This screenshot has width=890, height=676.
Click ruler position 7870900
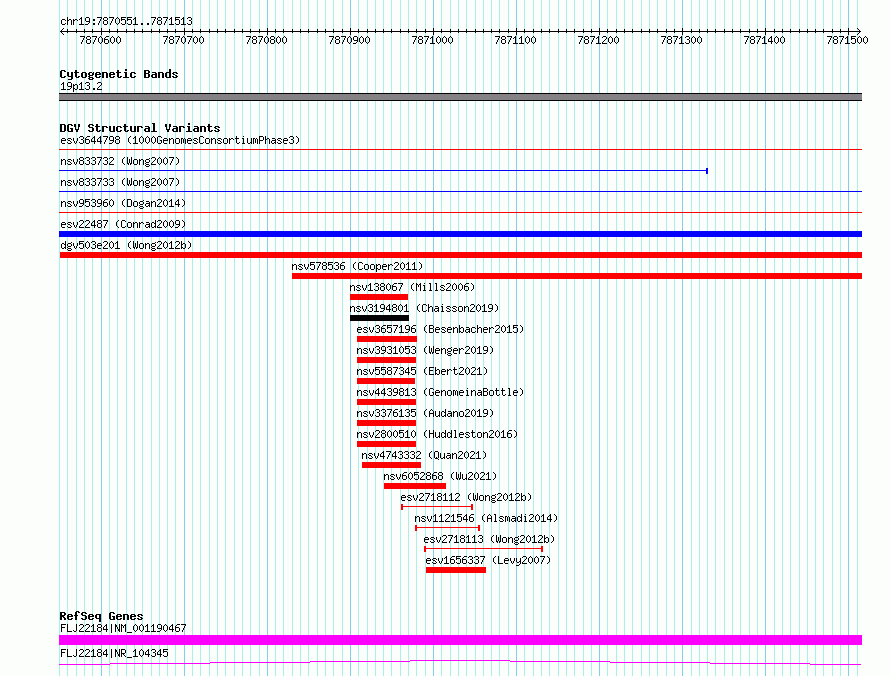tap(349, 40)
